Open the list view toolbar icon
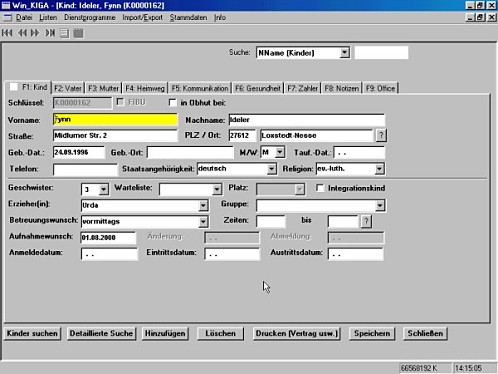498x374 pixels. (x=64, y=33)
